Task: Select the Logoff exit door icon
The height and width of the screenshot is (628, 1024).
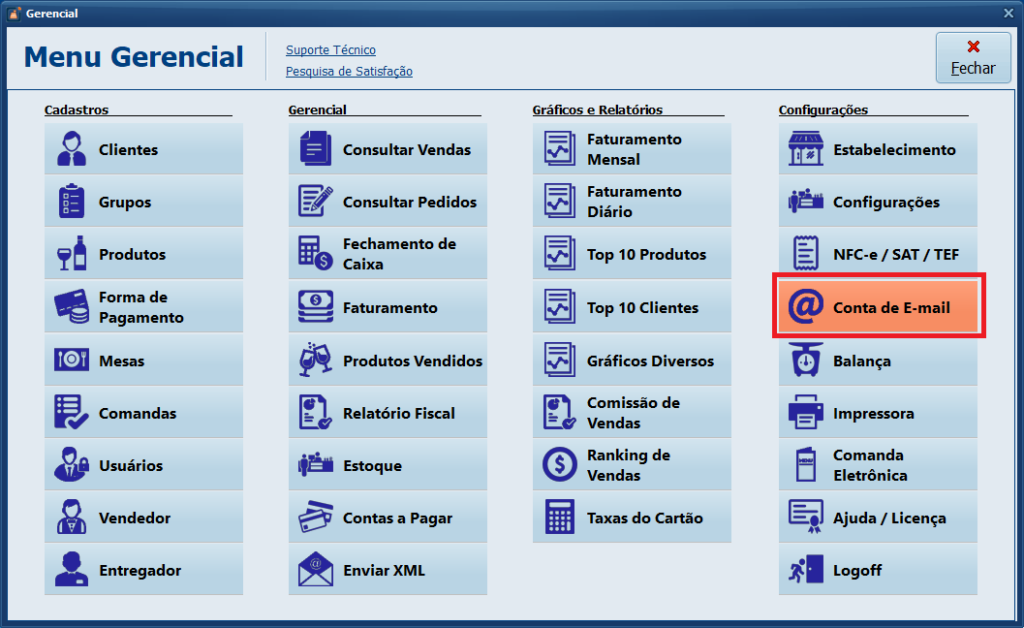Action: click(805, 570)
